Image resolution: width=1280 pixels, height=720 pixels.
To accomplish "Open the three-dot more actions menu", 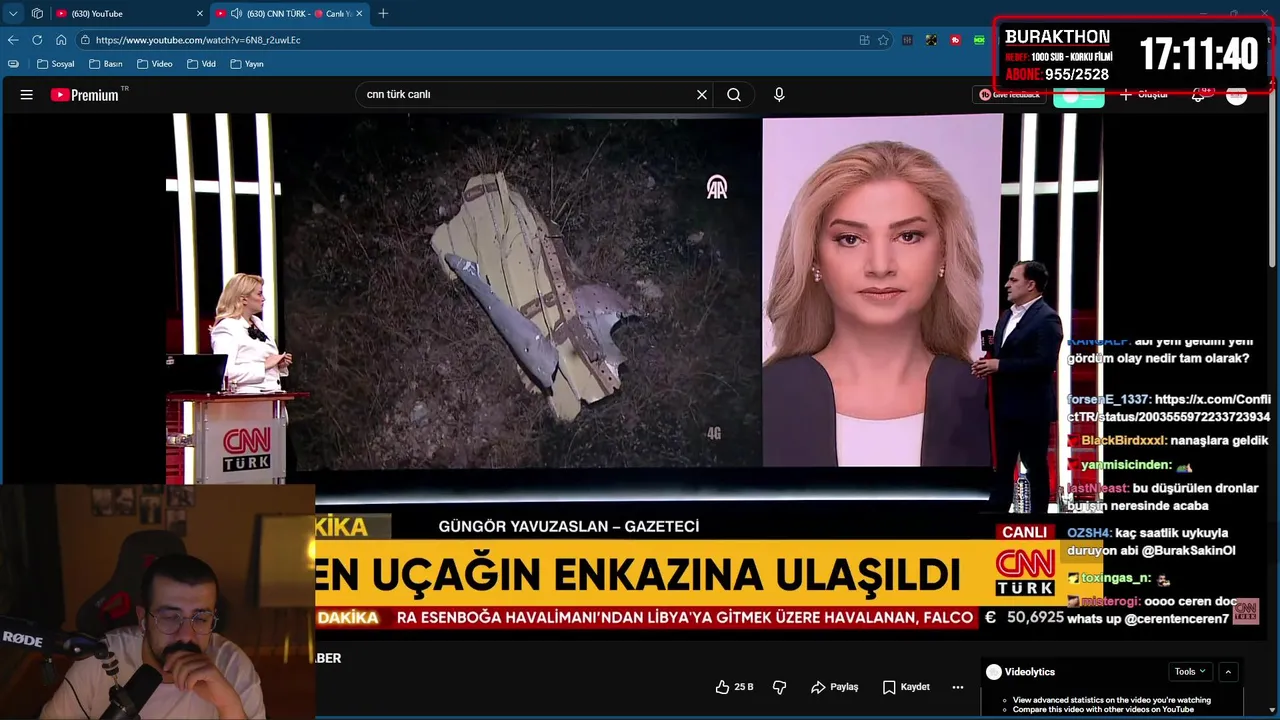I will click(958, 687).
